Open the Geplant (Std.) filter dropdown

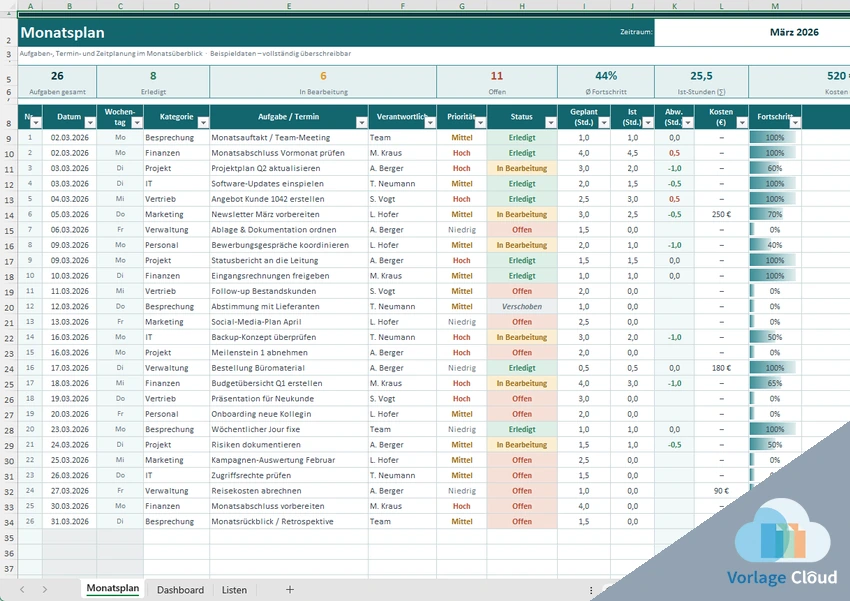pos(604,123)
